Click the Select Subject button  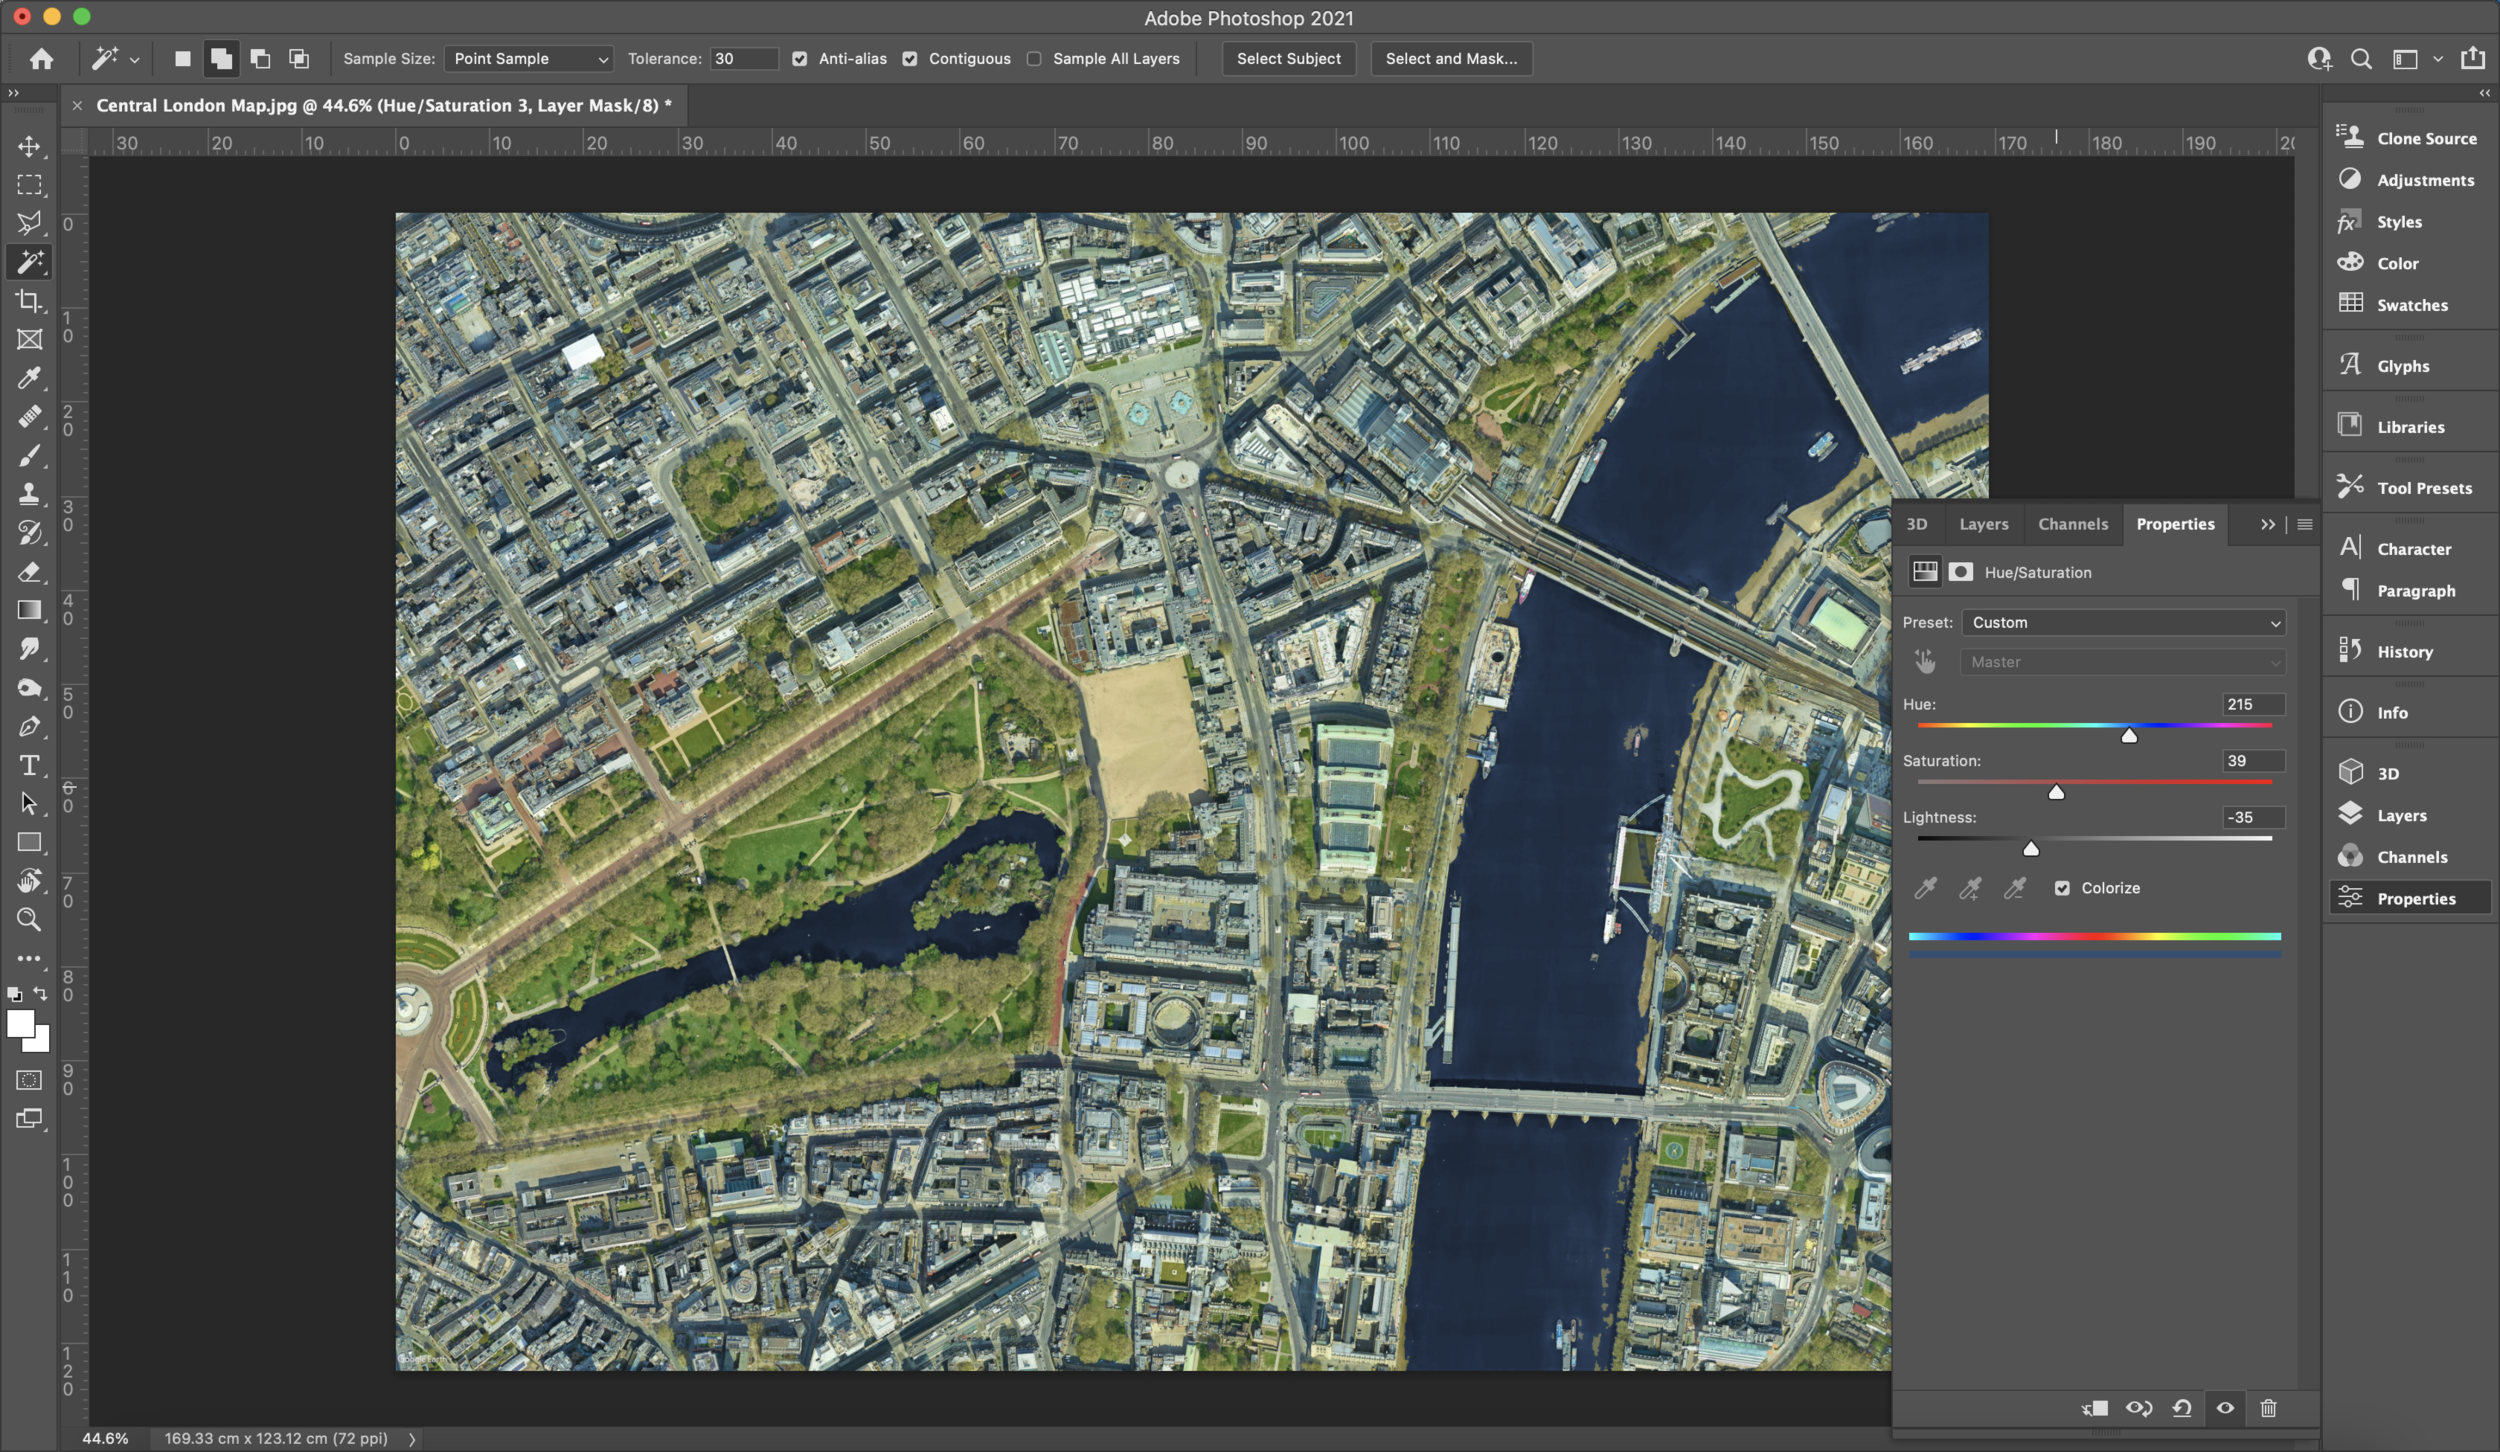(1288, 59)
